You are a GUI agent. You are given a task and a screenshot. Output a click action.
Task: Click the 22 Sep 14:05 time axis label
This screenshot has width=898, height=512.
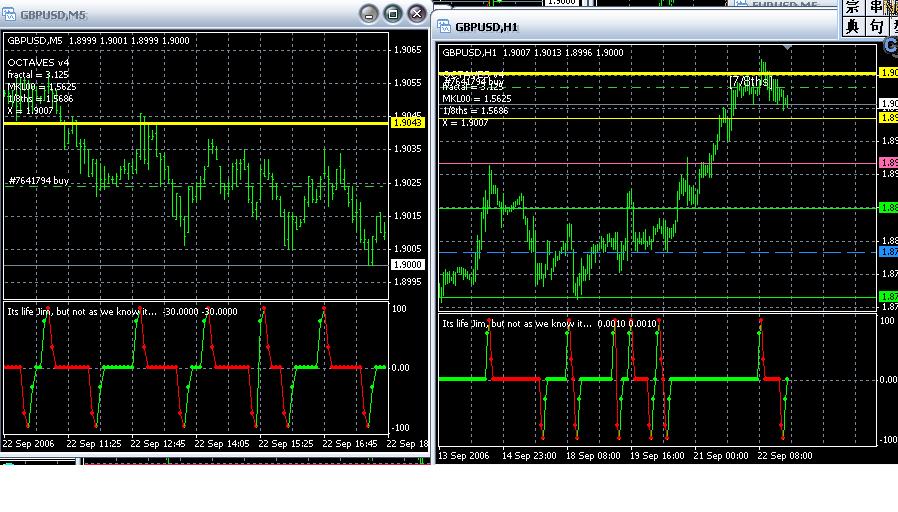pos(222,444)
